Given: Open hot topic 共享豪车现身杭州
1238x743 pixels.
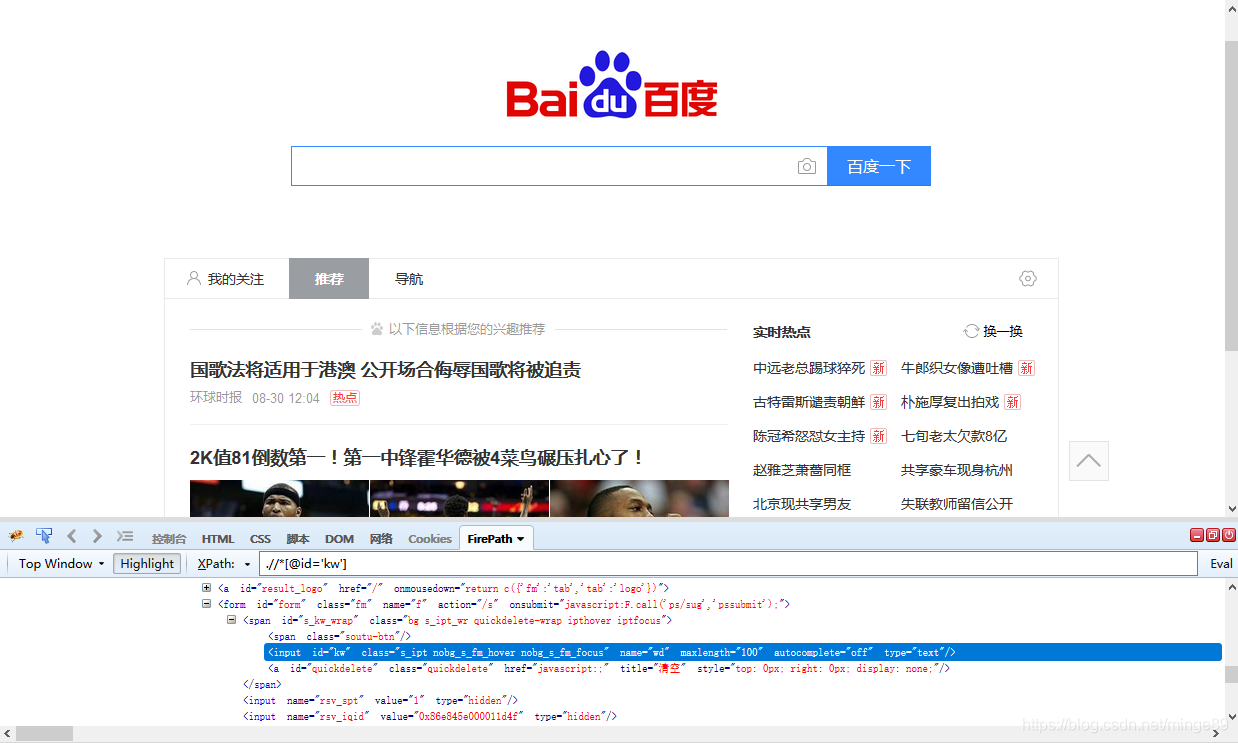Looking at the screenshot, I should tap(957, 470).
